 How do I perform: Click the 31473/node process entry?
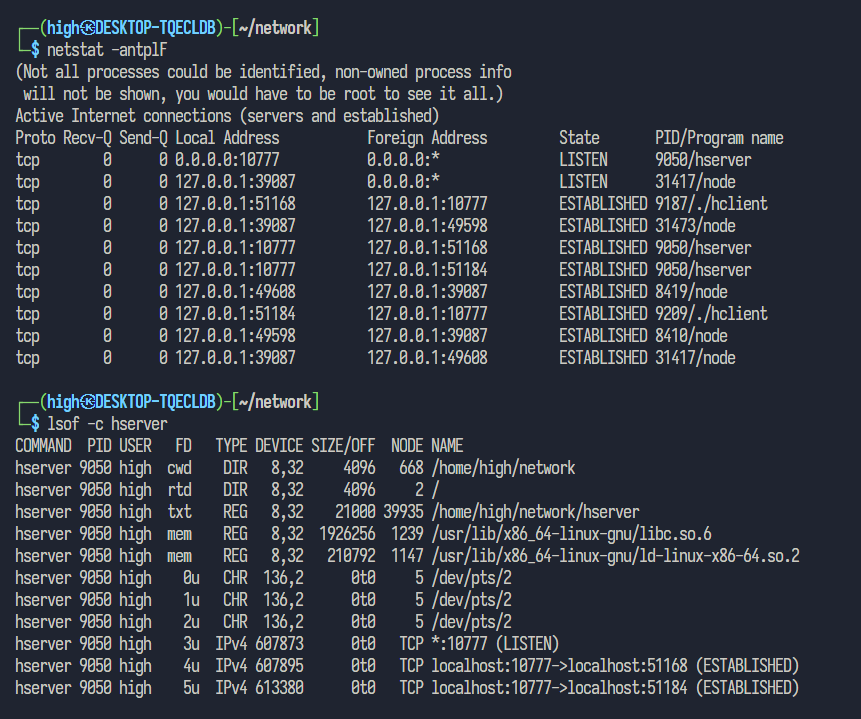[695, 226]
